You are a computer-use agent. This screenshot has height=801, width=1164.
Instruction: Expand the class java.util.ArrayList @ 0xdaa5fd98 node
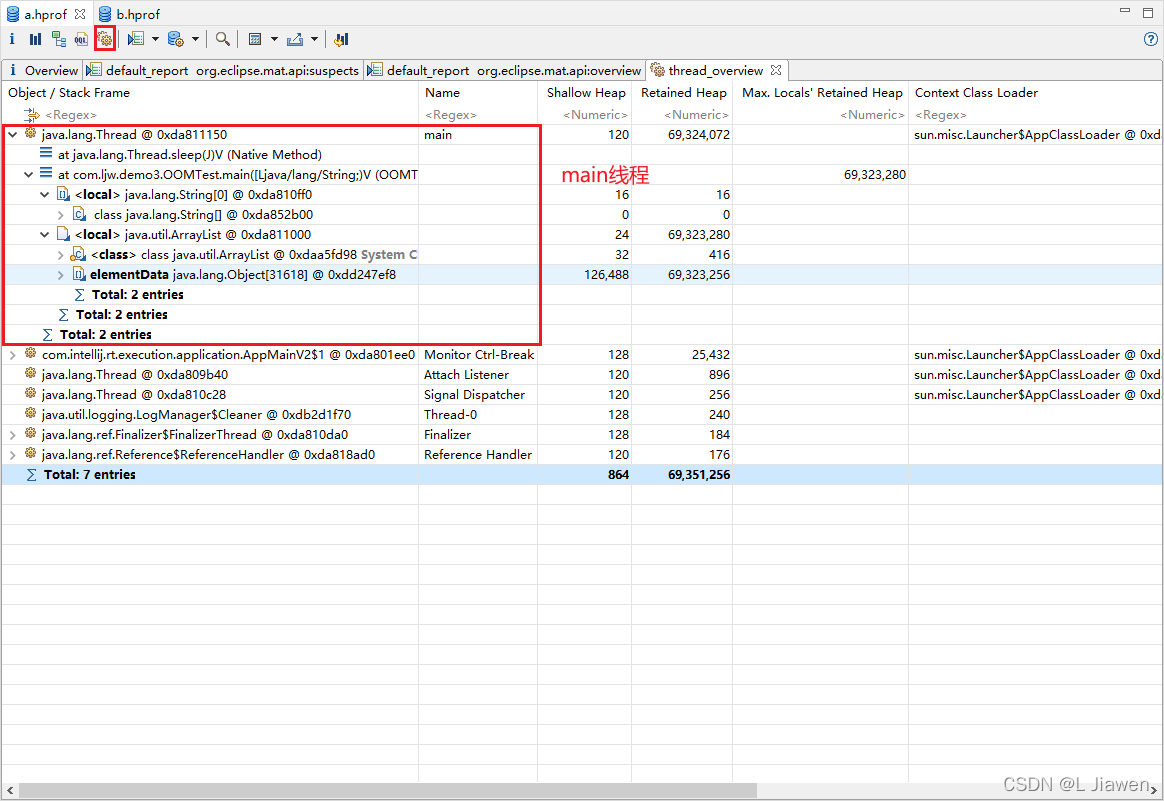click(61, 255)
